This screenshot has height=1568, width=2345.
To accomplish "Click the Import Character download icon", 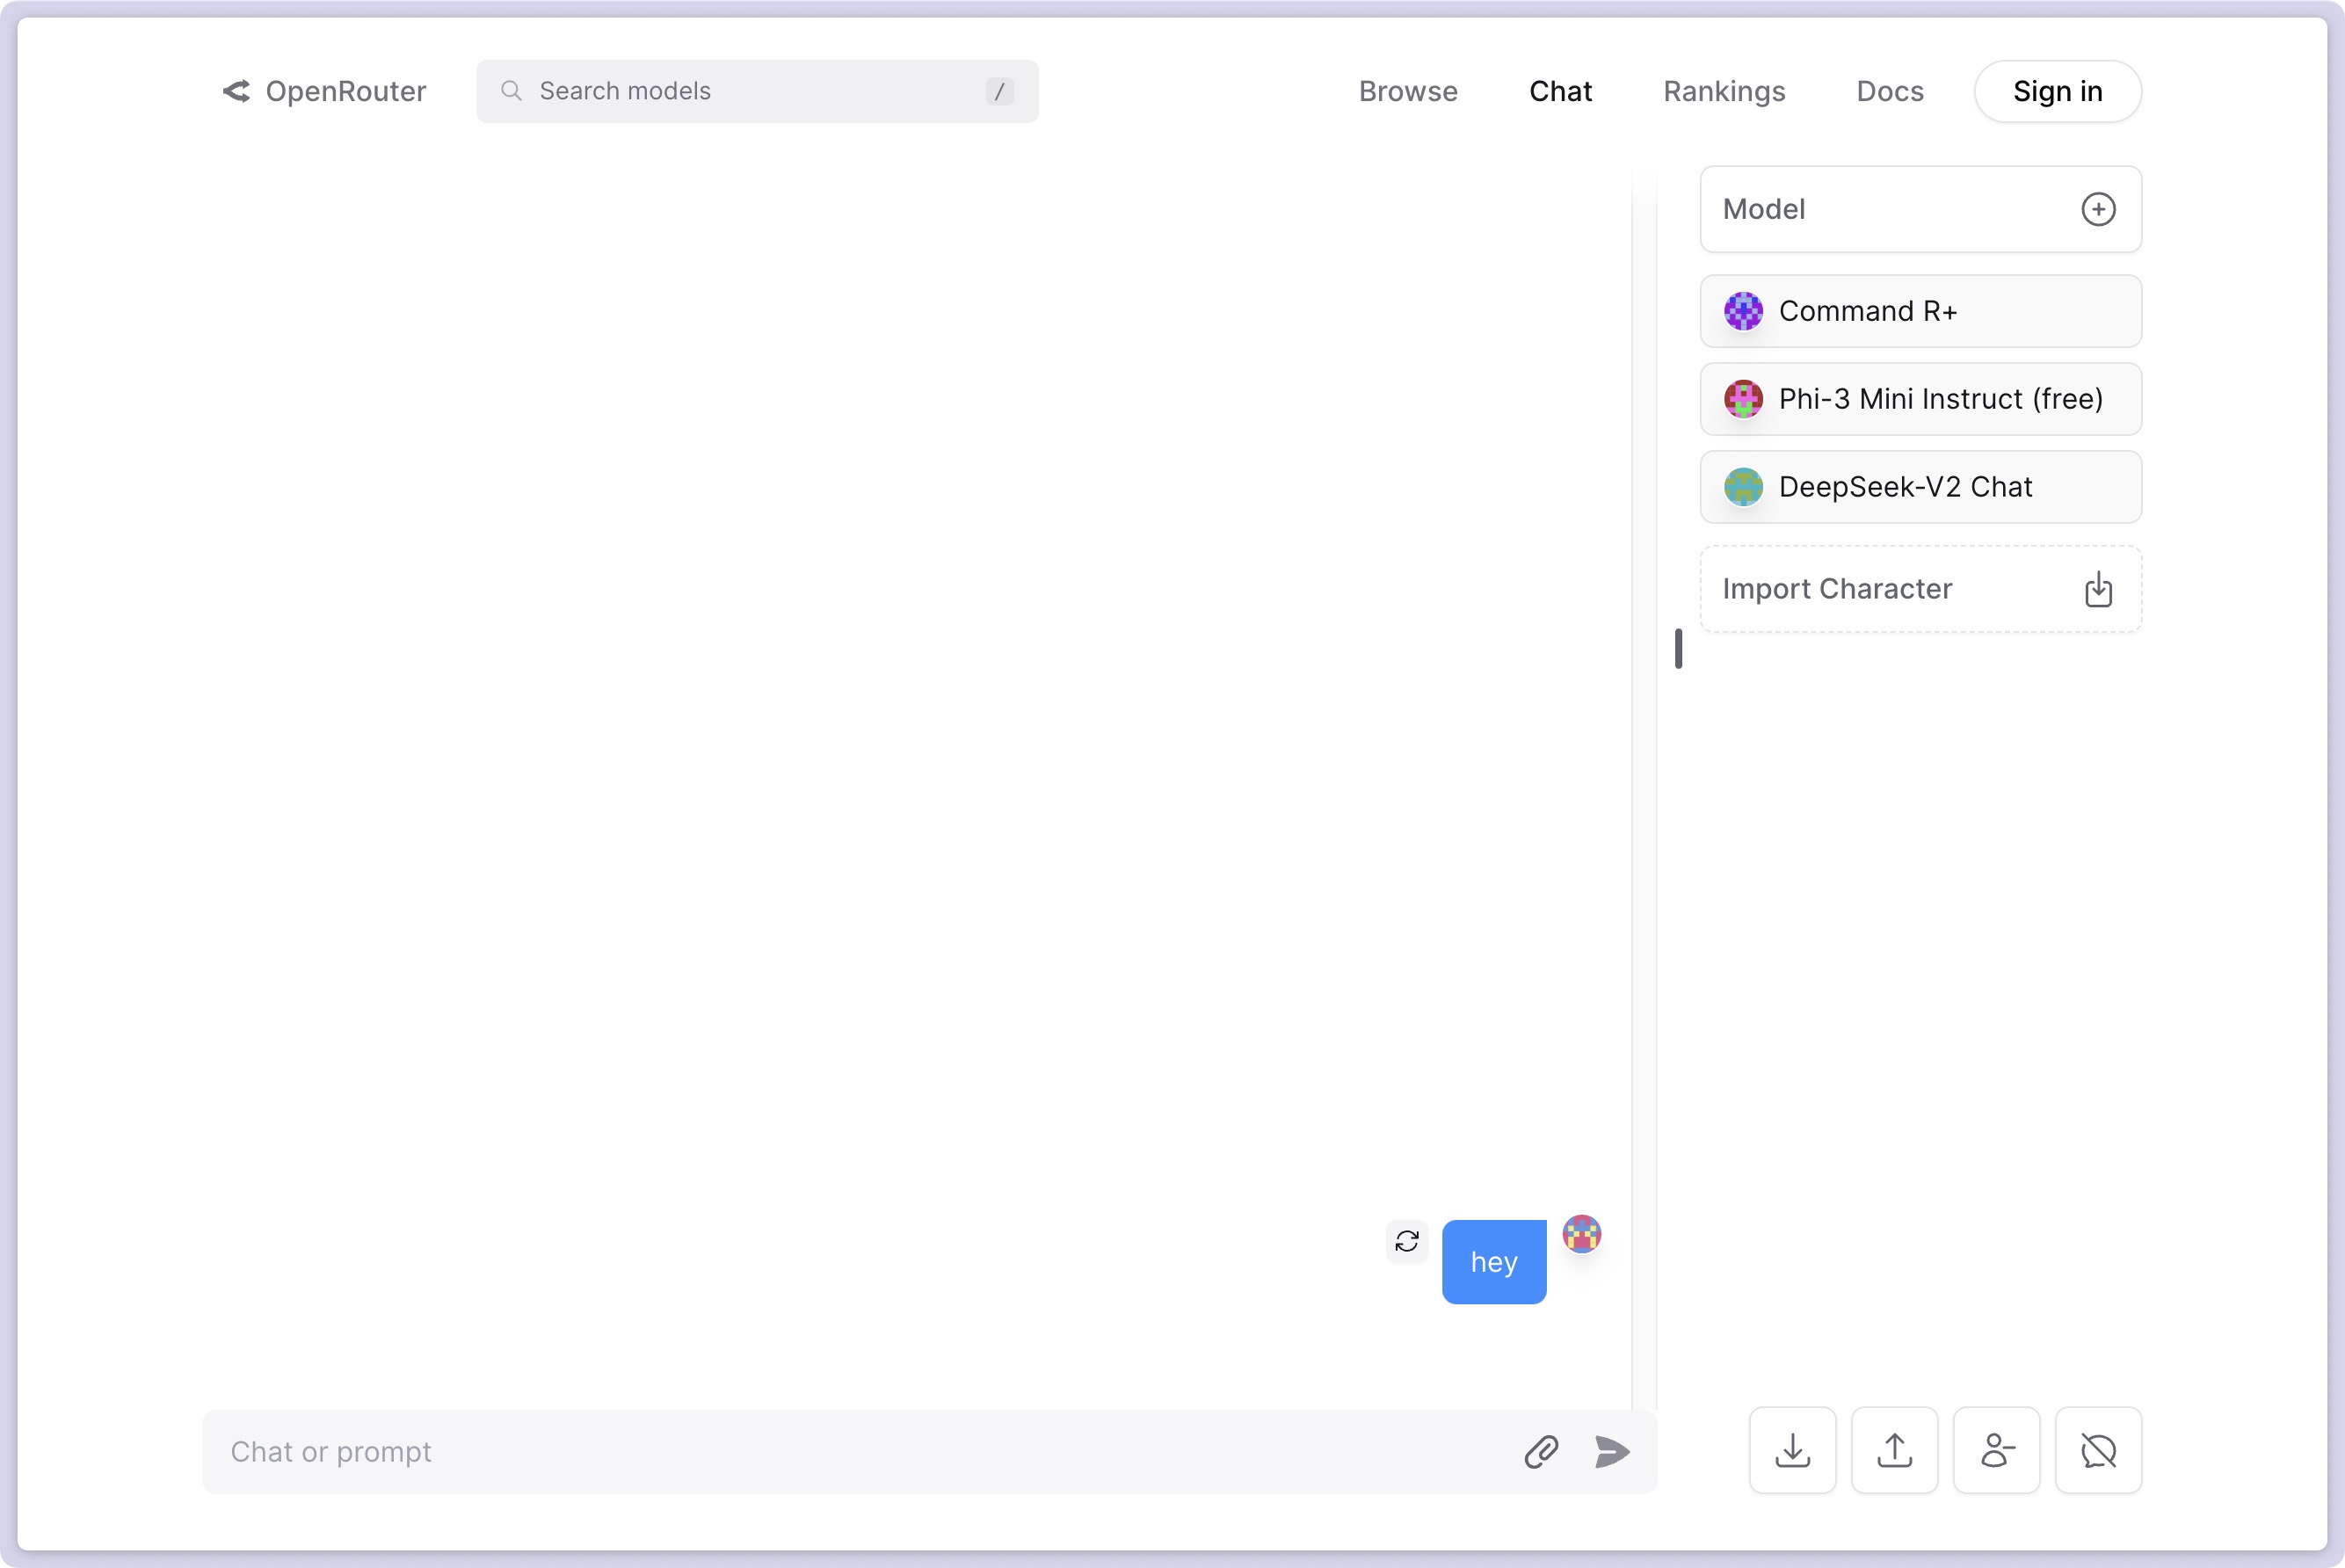I will click(x=2098, y=589).
